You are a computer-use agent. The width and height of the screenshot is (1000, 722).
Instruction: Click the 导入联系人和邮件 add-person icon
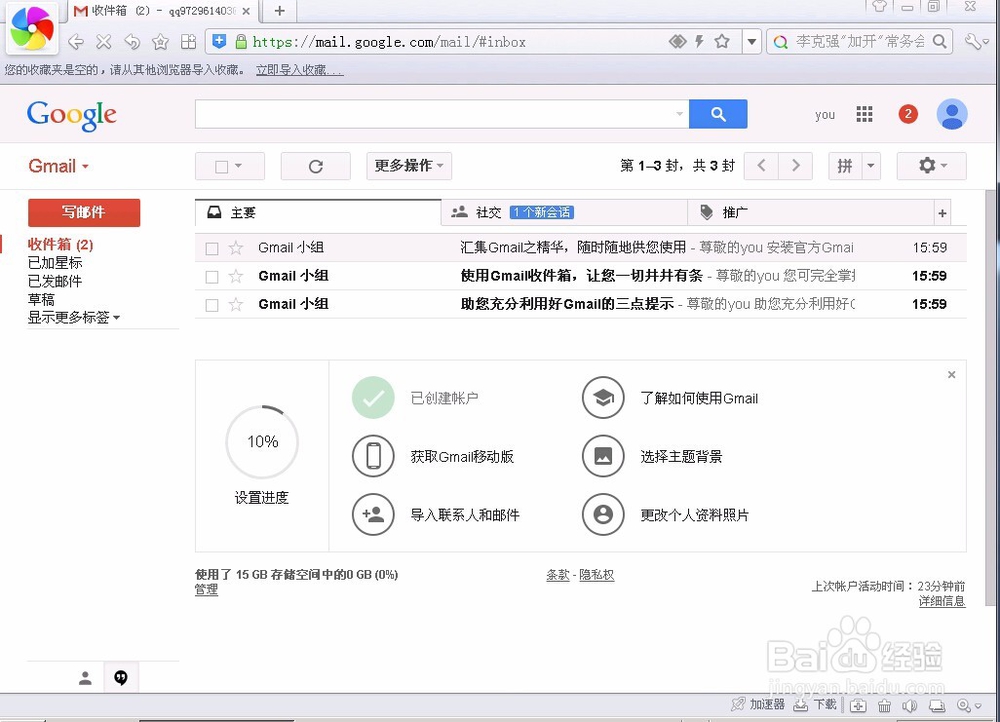[373, 514]
